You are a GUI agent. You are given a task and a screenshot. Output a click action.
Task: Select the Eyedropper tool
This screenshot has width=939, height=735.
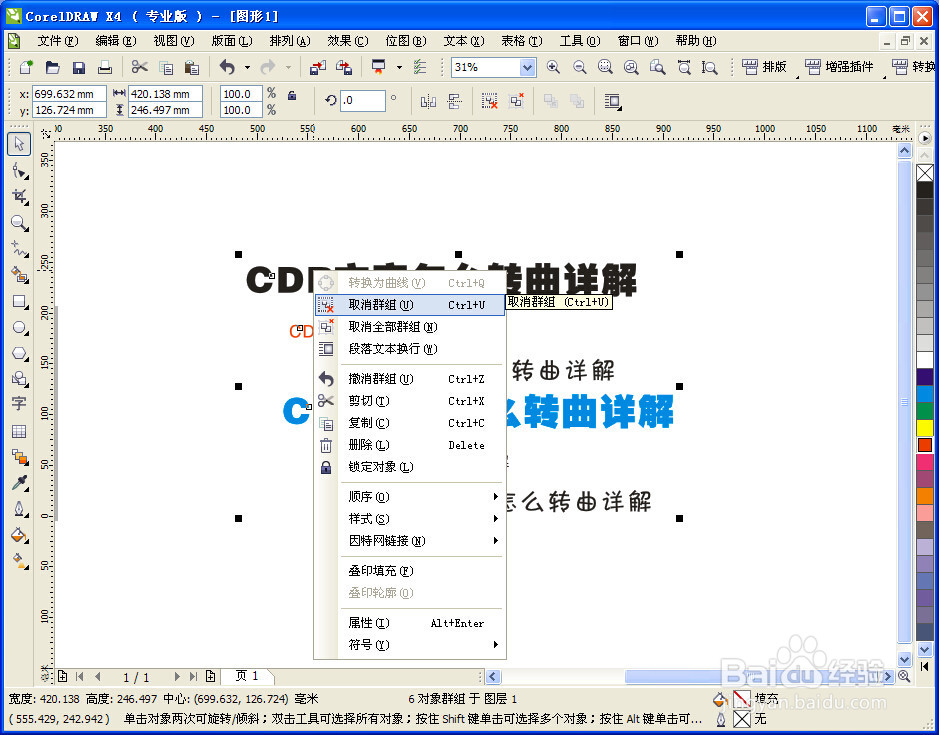pos(19,483)
